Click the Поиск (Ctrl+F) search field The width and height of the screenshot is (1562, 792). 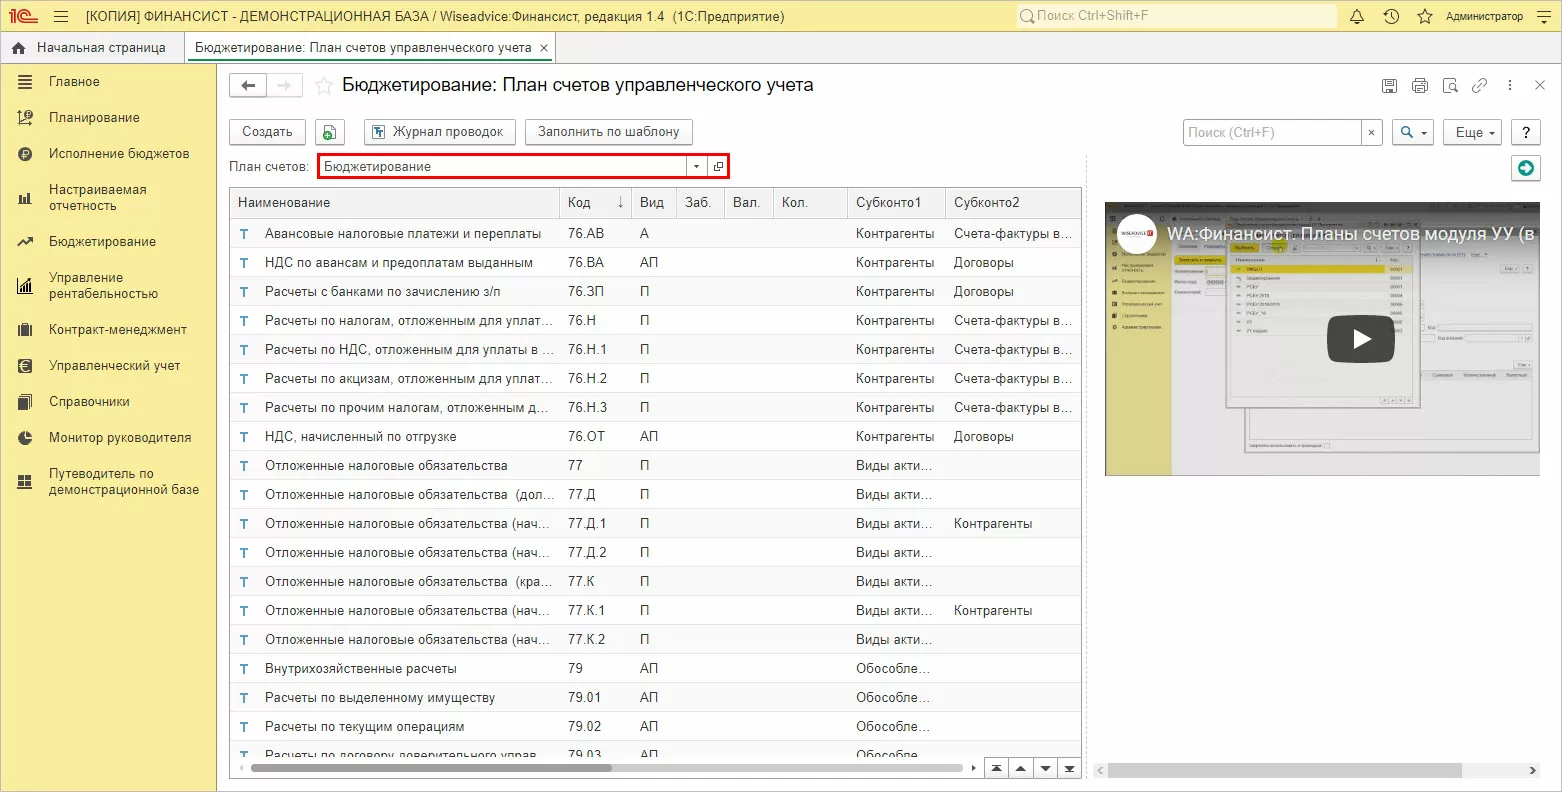[x=1271, y=132]
